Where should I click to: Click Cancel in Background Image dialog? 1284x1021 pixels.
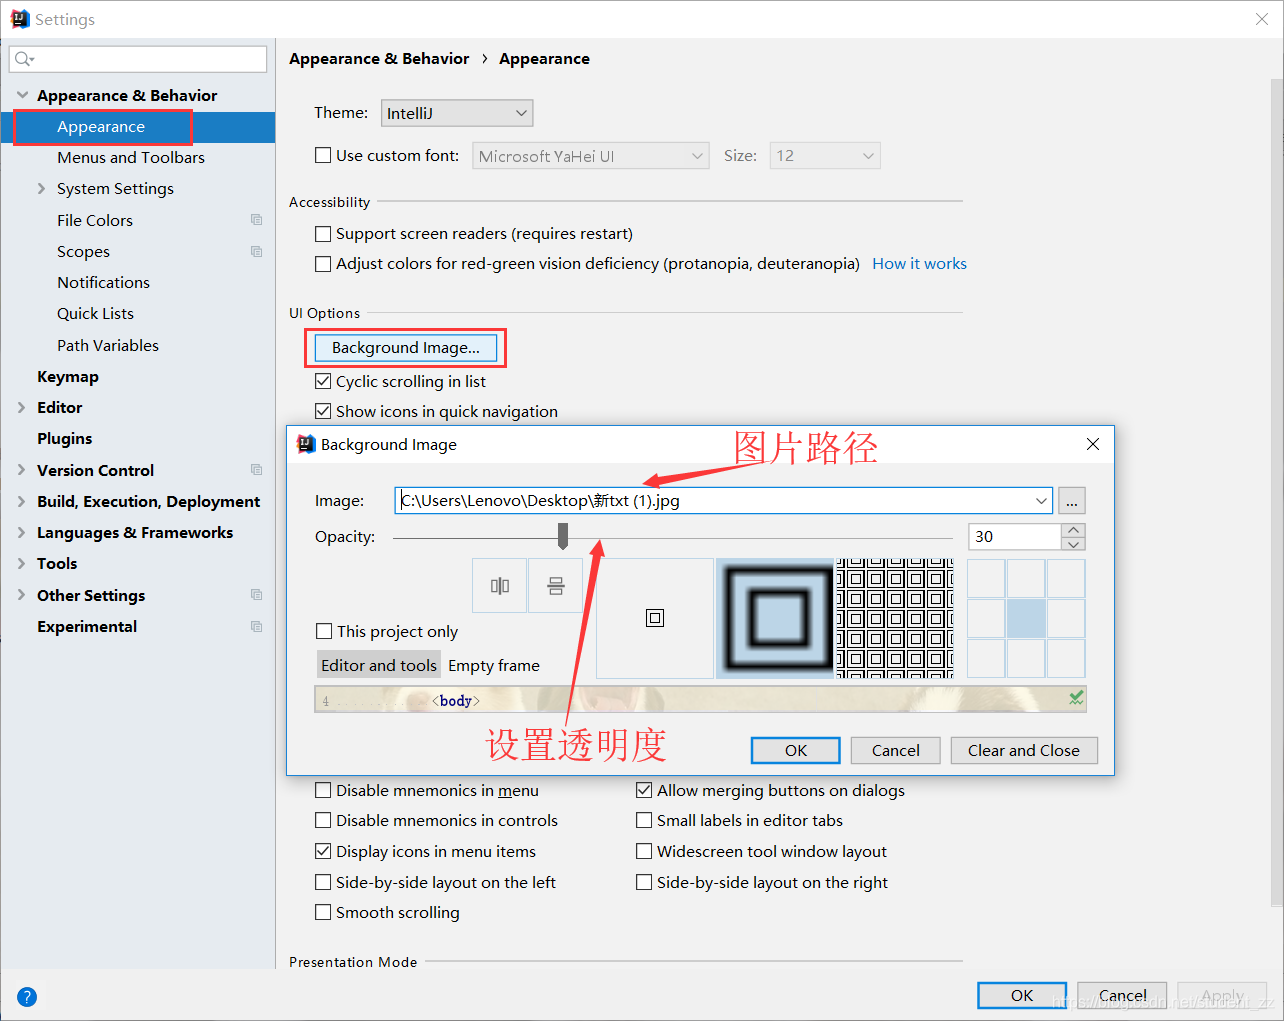(x=896, y=750)
